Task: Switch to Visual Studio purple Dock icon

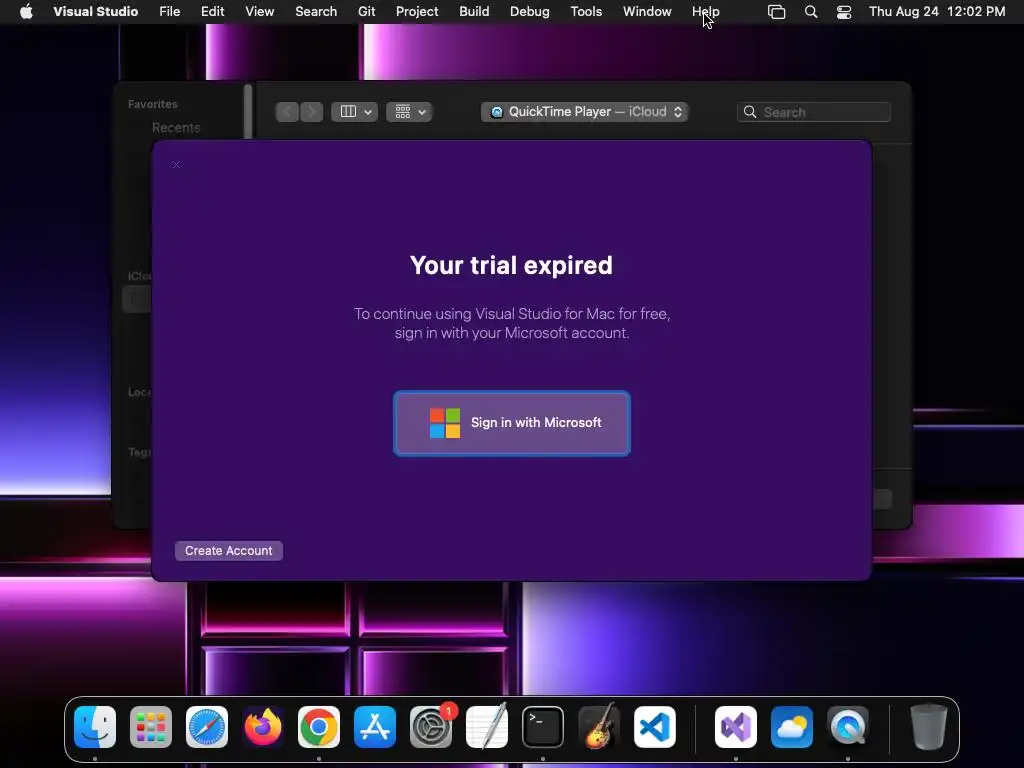Action: [736, 727]
